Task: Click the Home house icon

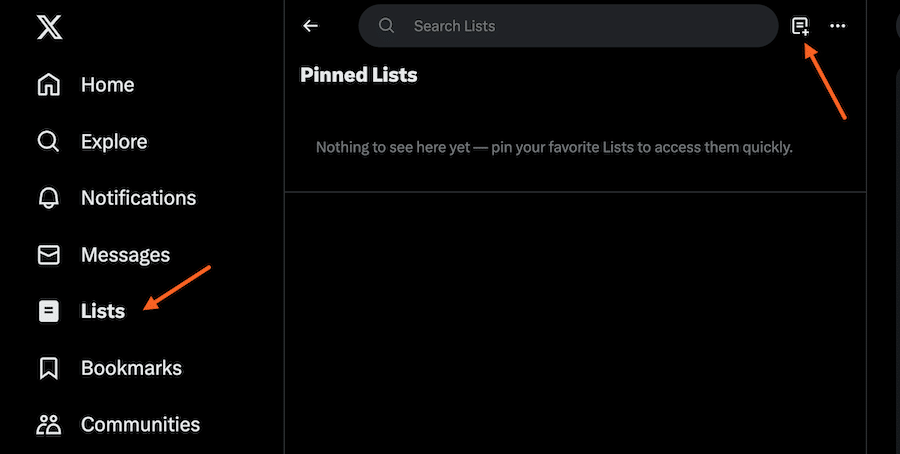Action: click(49, 85)
